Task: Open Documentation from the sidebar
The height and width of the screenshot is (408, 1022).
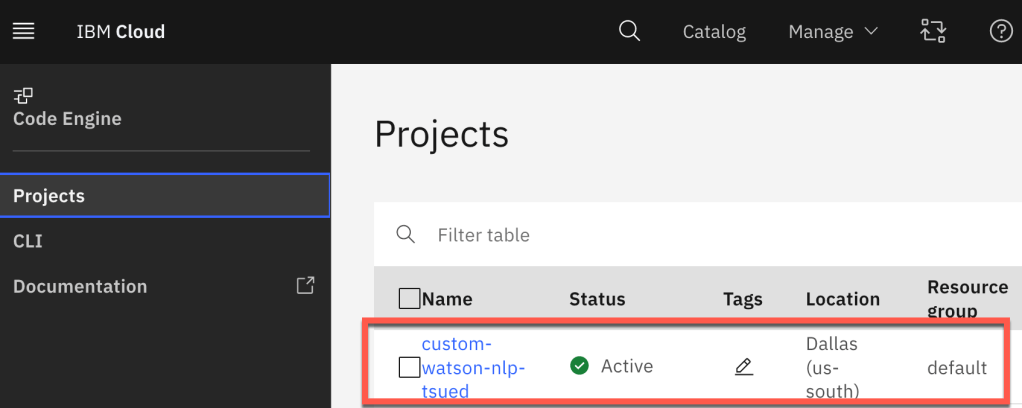Action: point(80,286)
